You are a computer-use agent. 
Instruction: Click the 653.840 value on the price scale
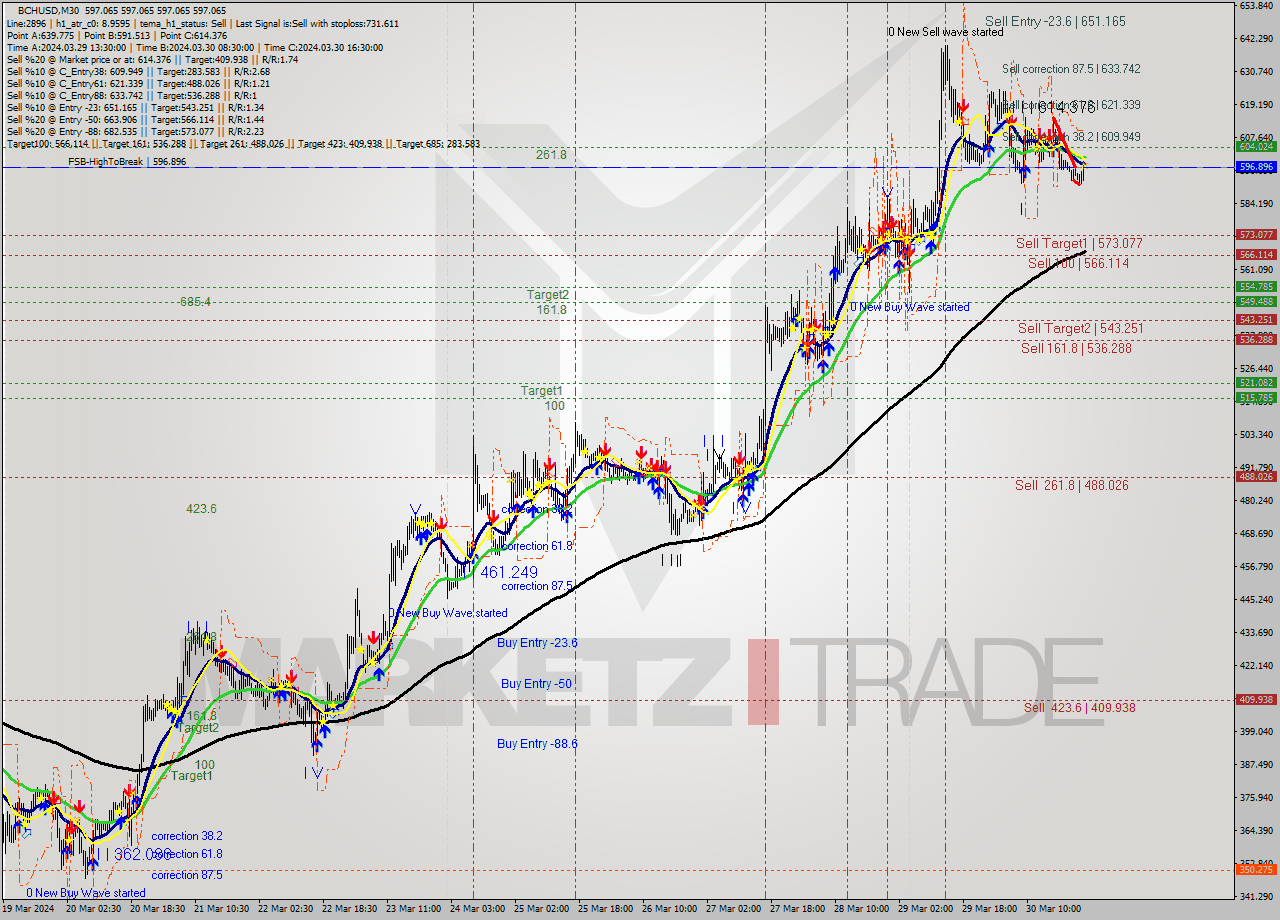pos(1256,6)
